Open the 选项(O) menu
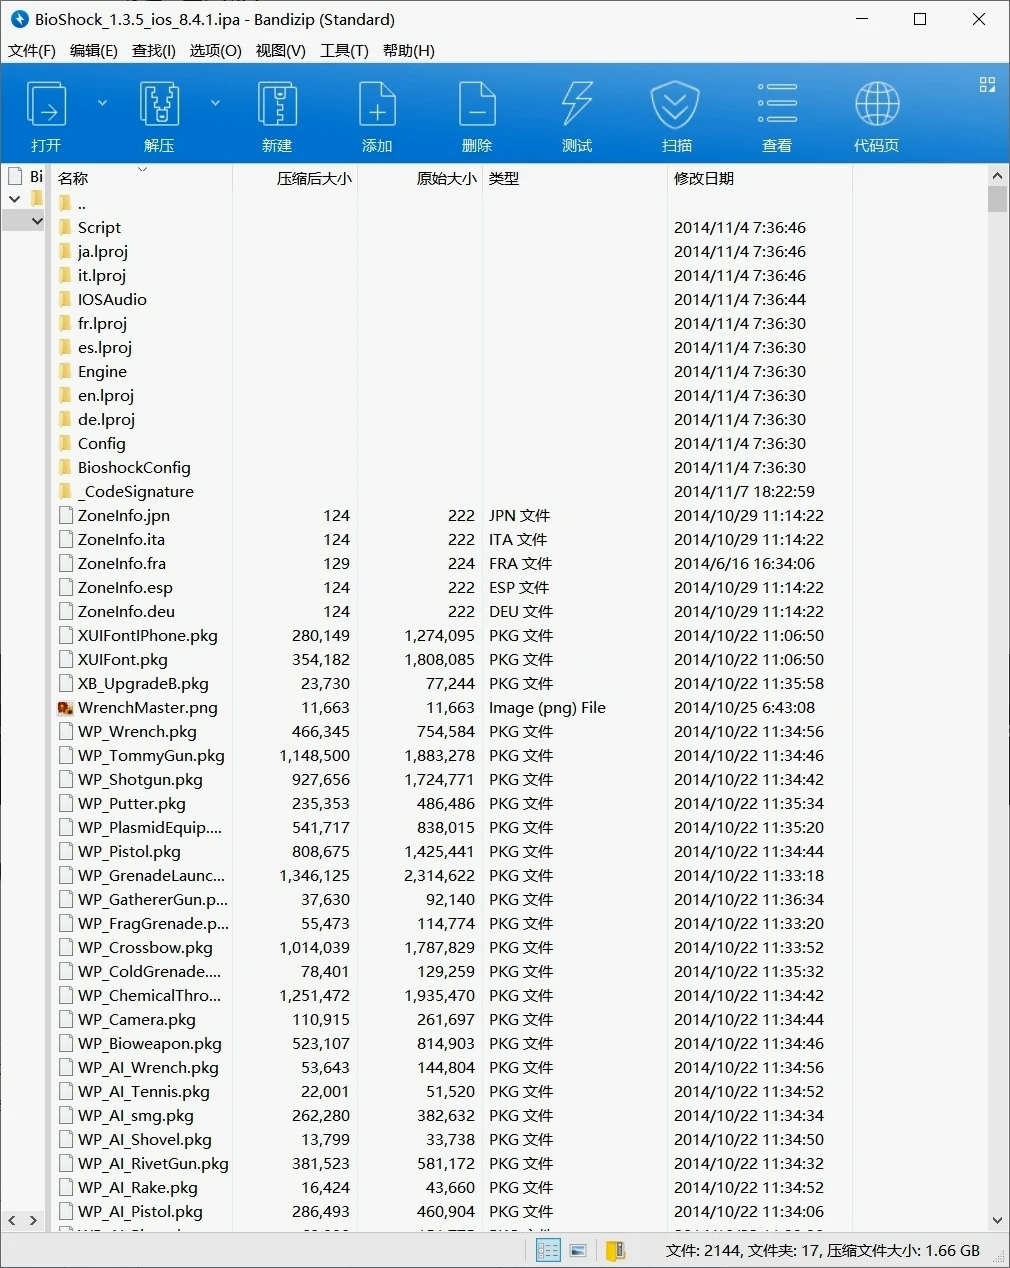This screenshot has height=1268, width=1010. pos(216,50)
